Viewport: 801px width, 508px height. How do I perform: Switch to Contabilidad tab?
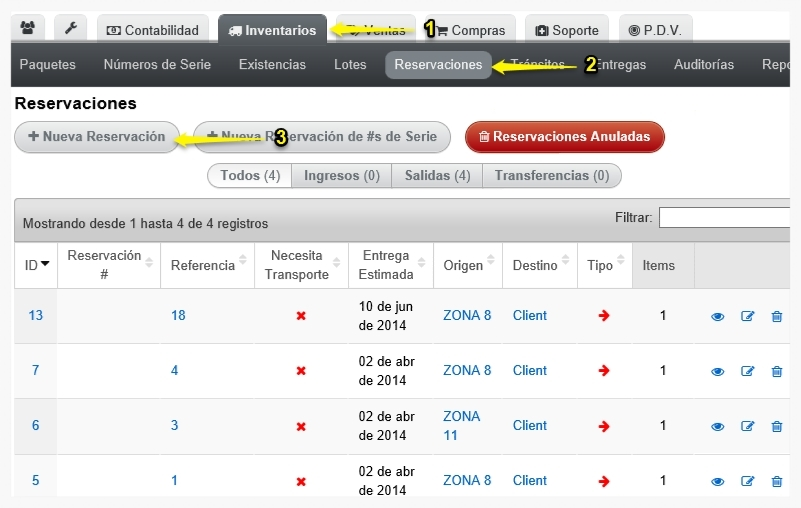pos(153,30)
